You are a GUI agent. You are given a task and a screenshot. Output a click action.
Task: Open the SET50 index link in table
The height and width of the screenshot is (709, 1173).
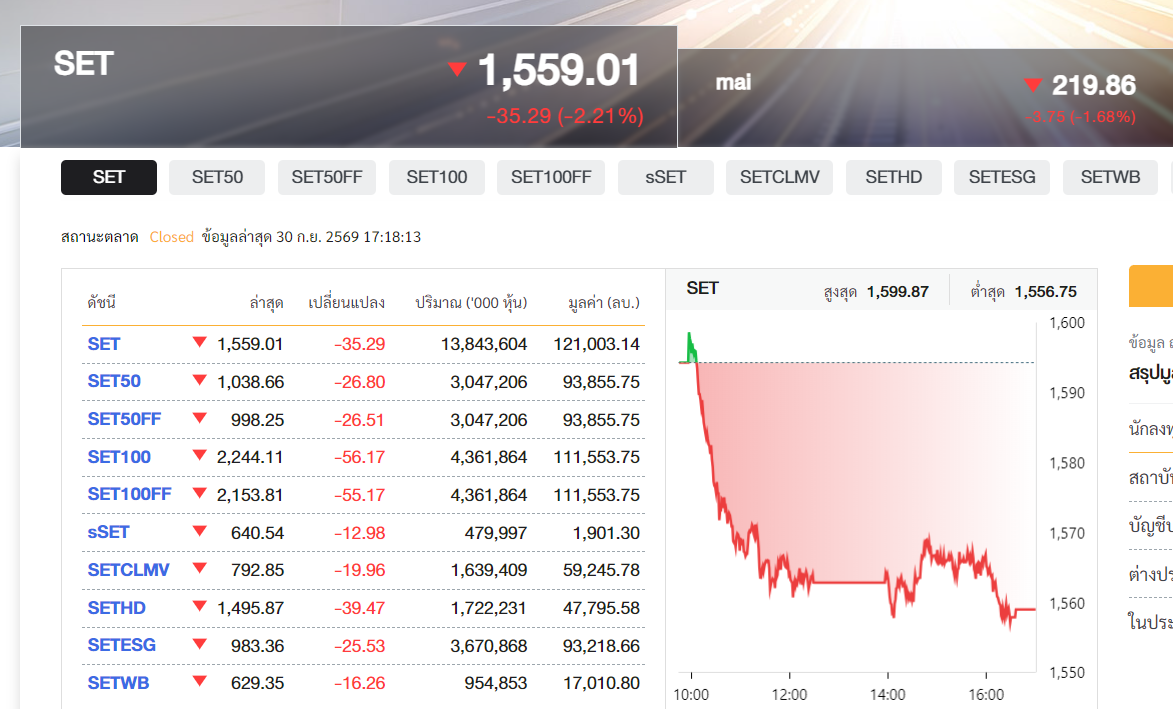tap(114, 381)
